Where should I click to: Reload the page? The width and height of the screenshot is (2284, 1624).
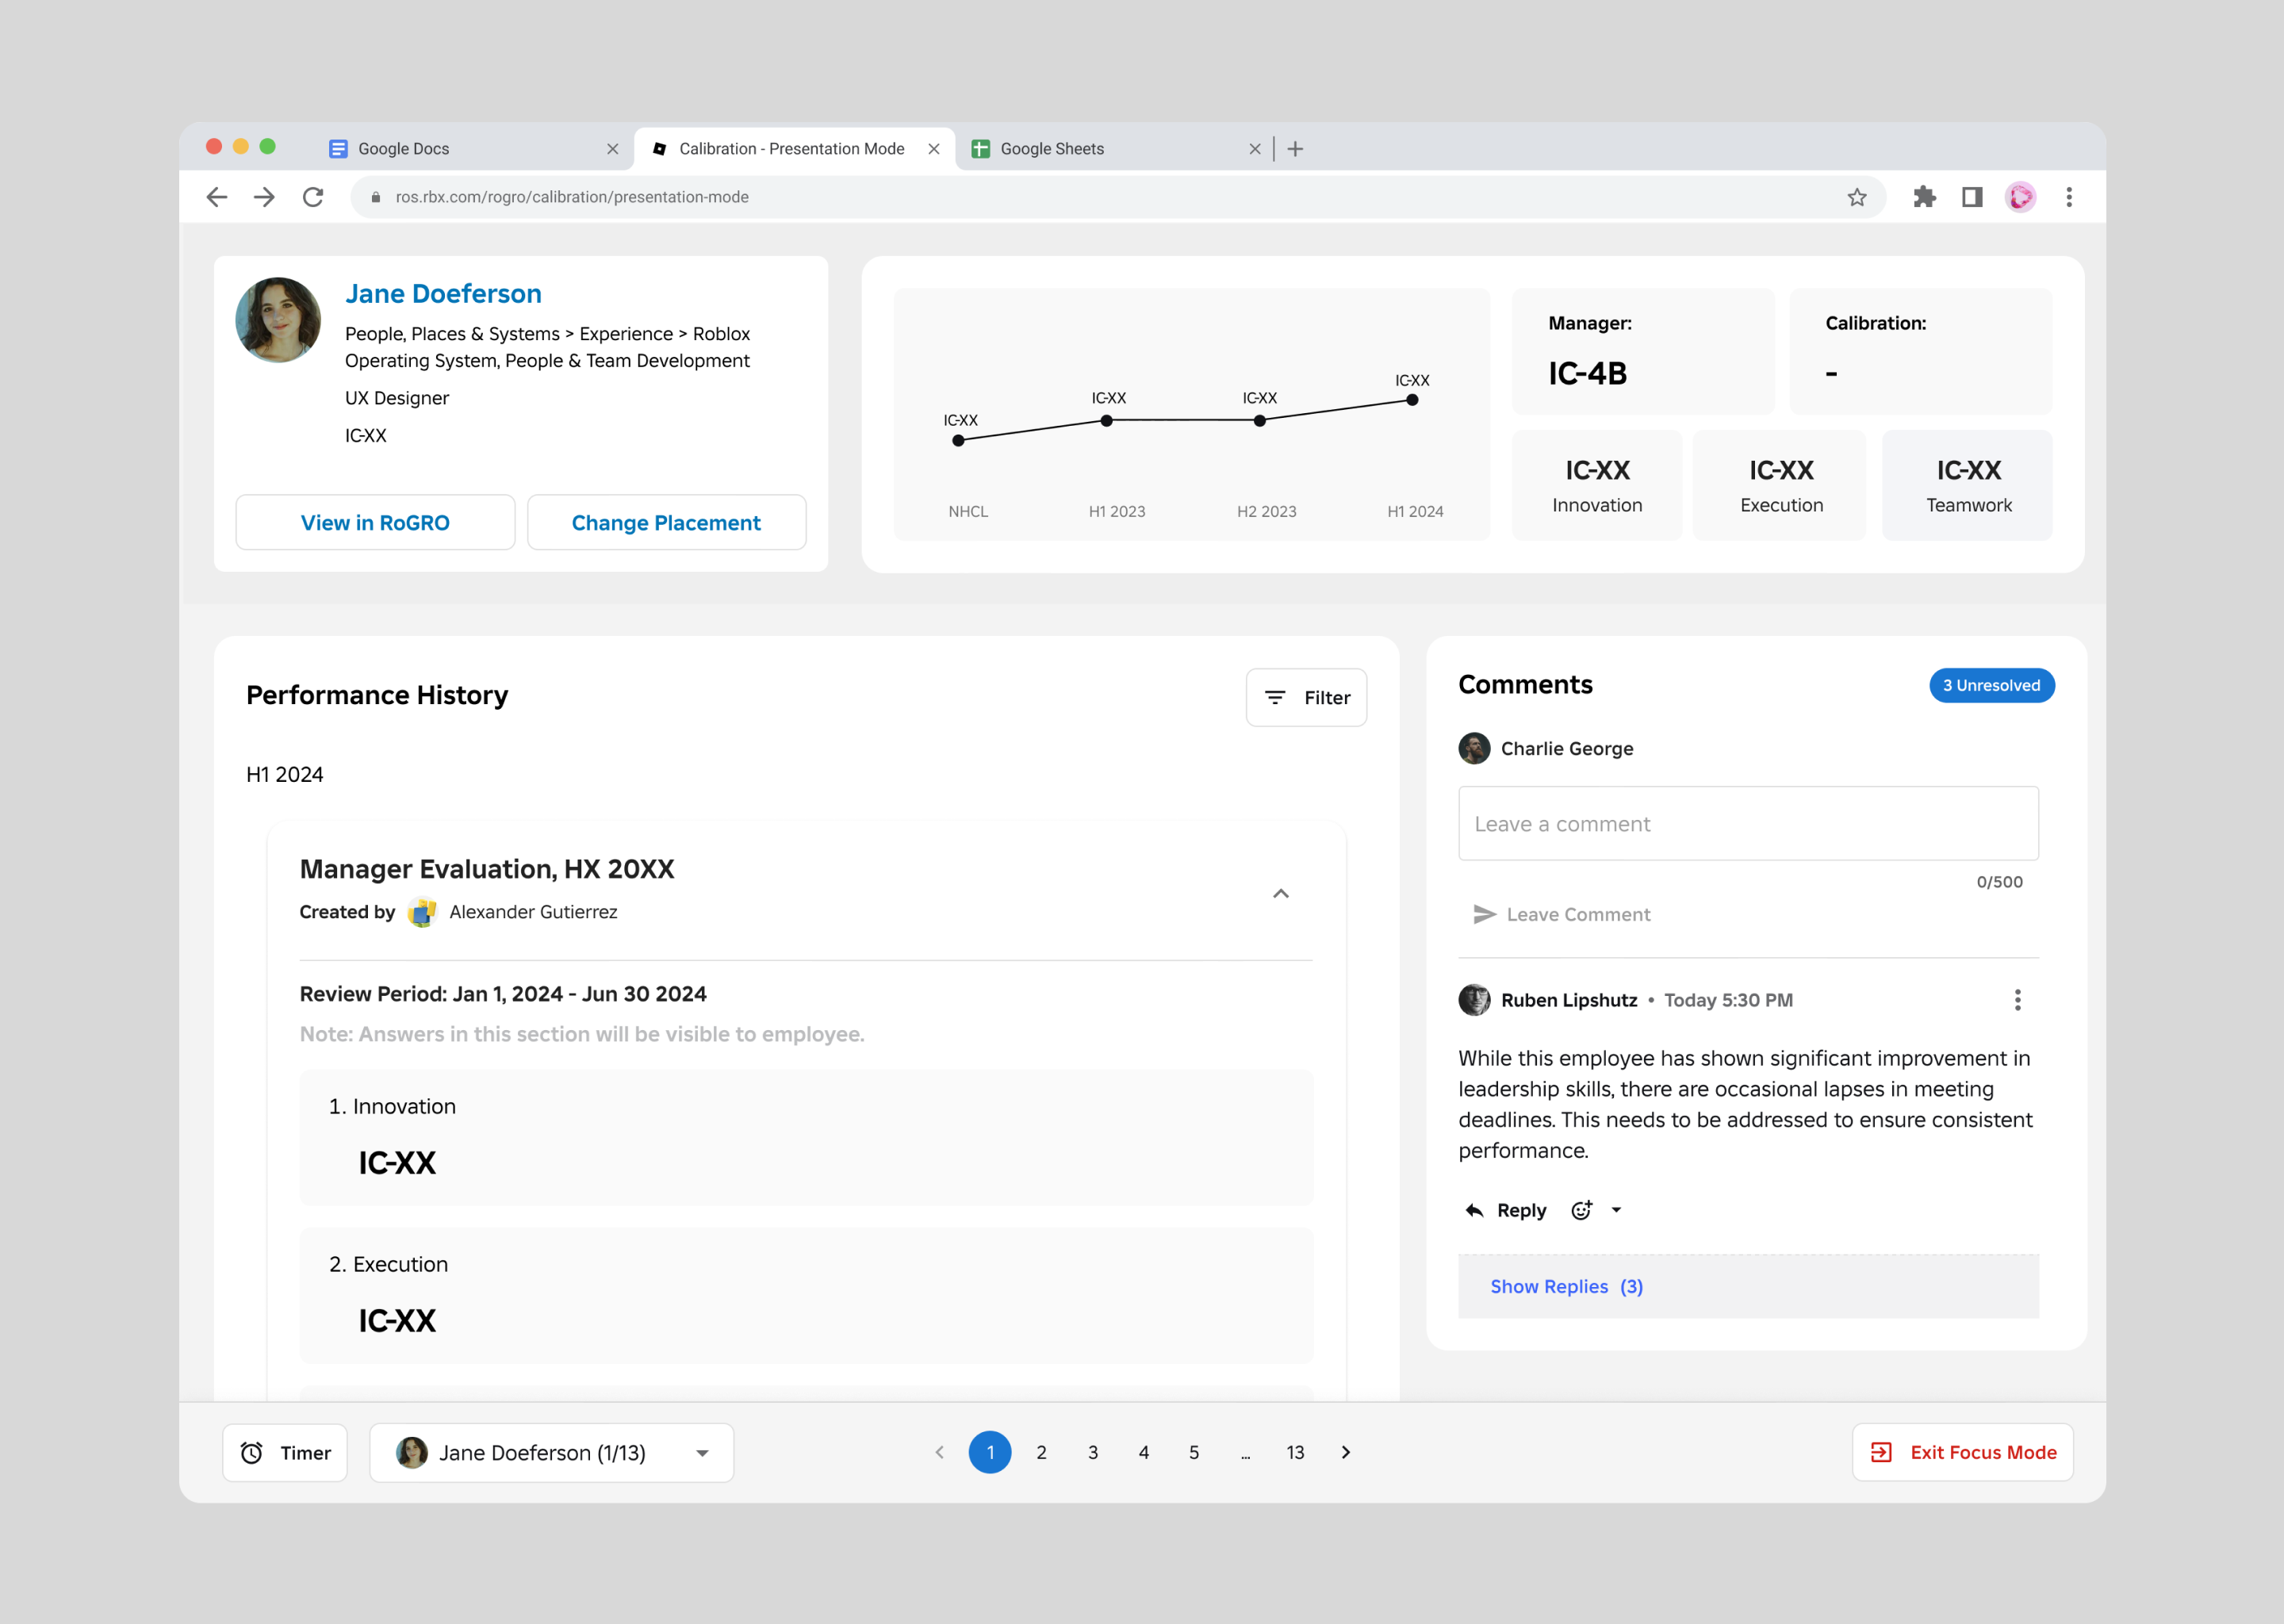[313, 197]
